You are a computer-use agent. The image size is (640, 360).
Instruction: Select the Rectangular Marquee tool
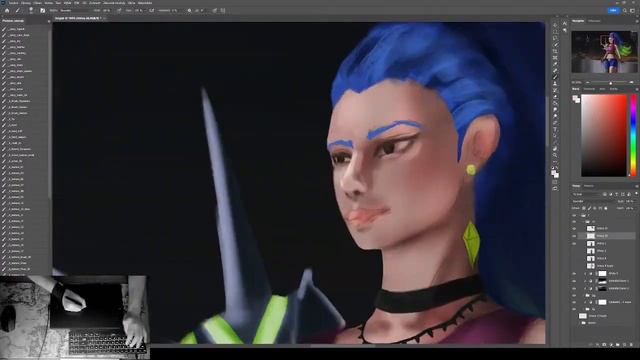(x=555, y=31)
